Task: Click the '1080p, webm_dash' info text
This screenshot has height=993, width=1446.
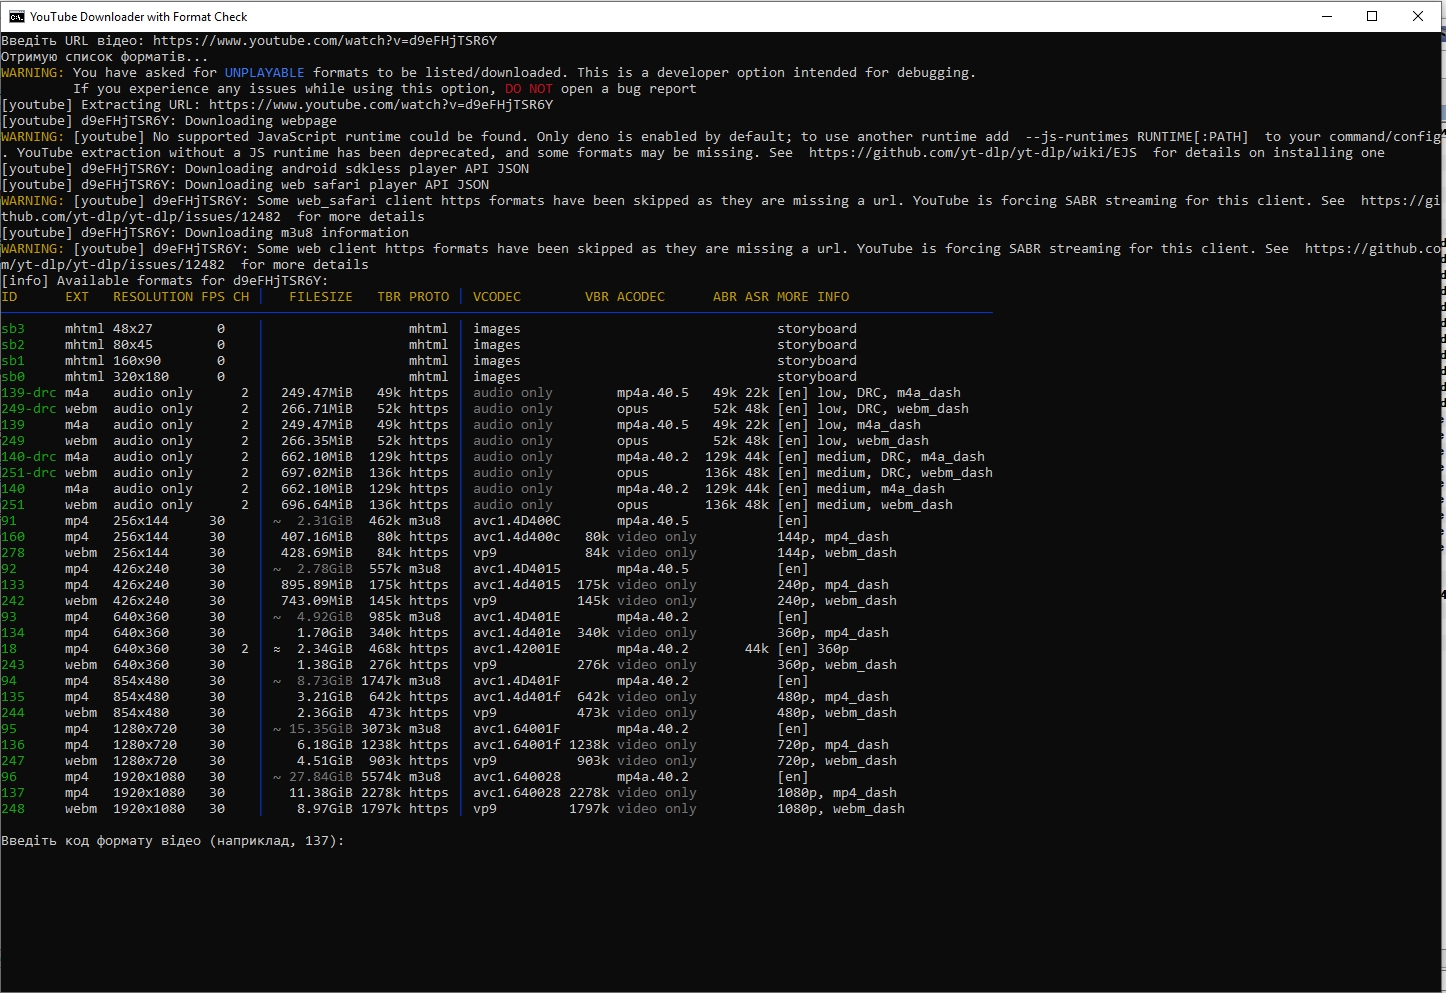Action: (x=841, y=809)
